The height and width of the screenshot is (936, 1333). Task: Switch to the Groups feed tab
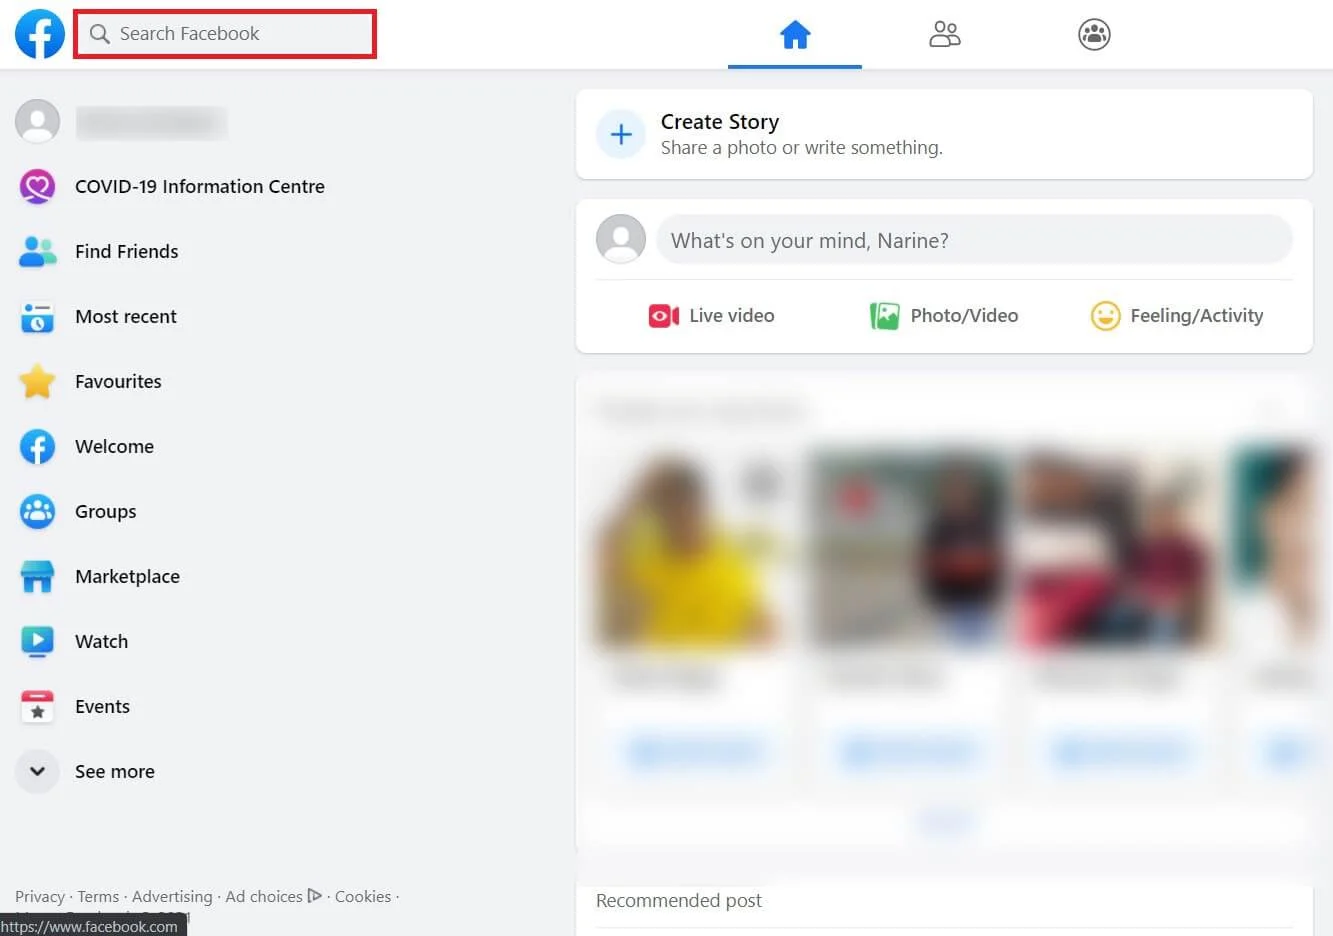[x=1093, y=33]
